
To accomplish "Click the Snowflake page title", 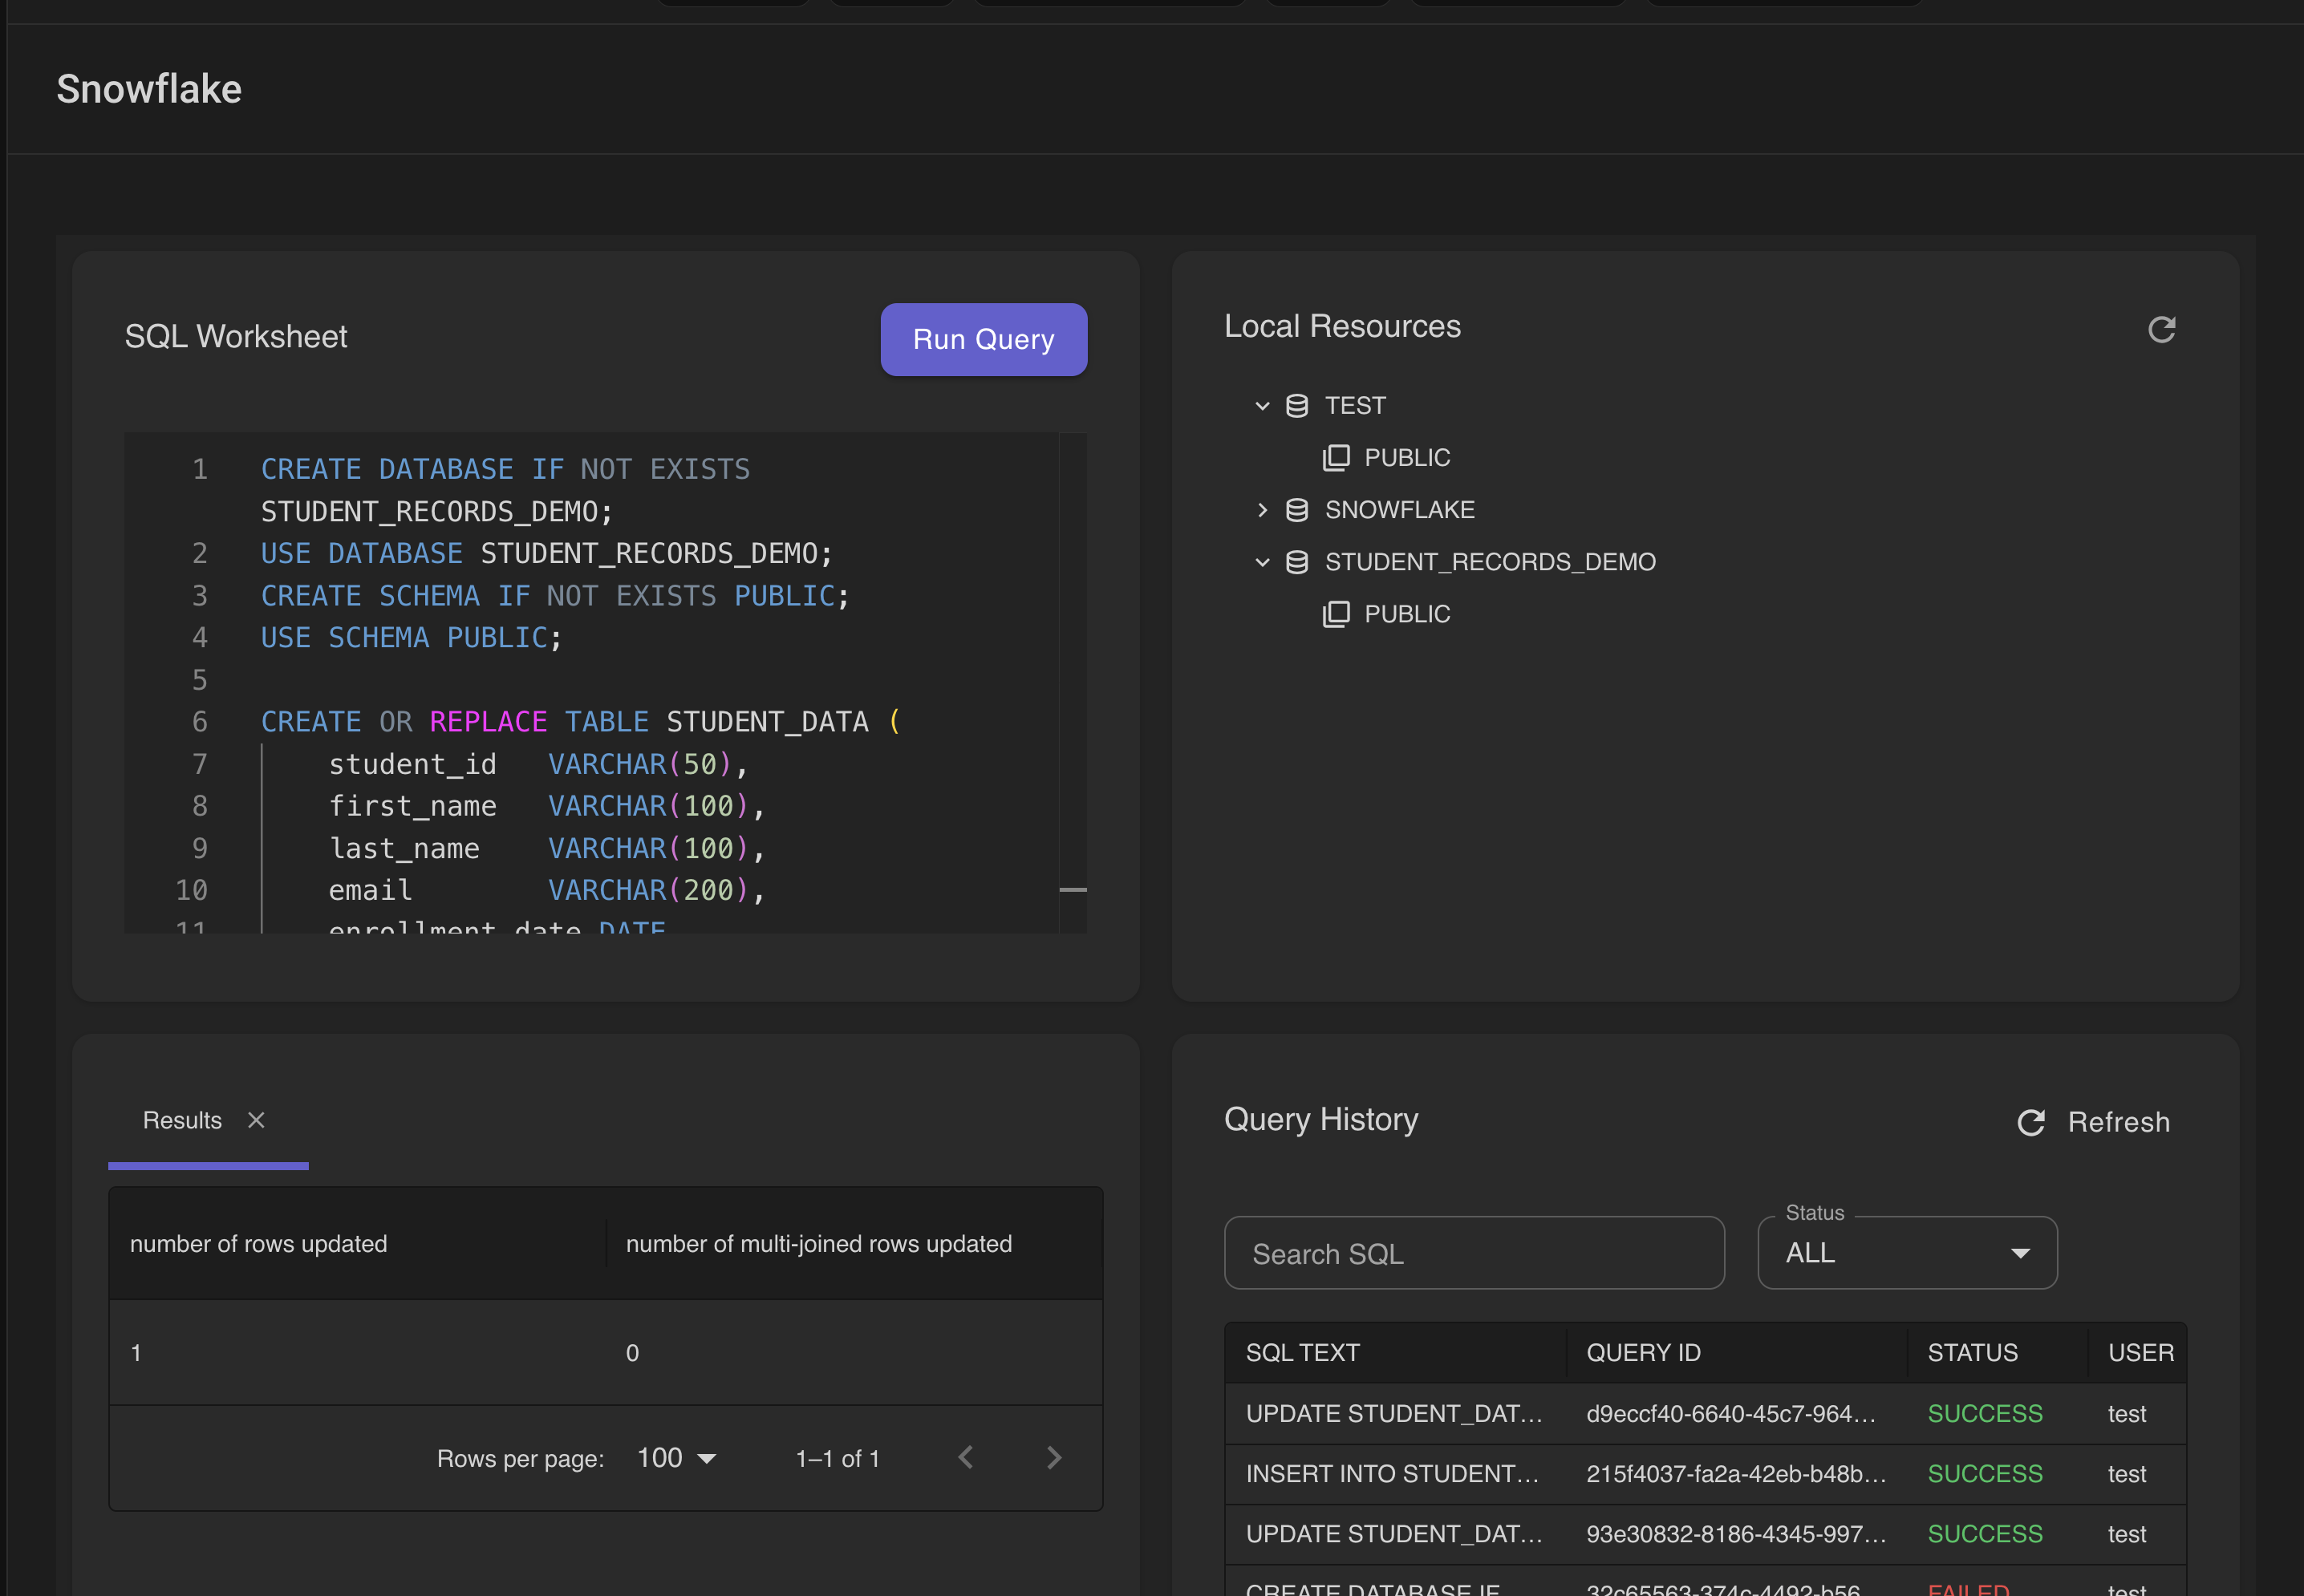I will tap(149, 89).
